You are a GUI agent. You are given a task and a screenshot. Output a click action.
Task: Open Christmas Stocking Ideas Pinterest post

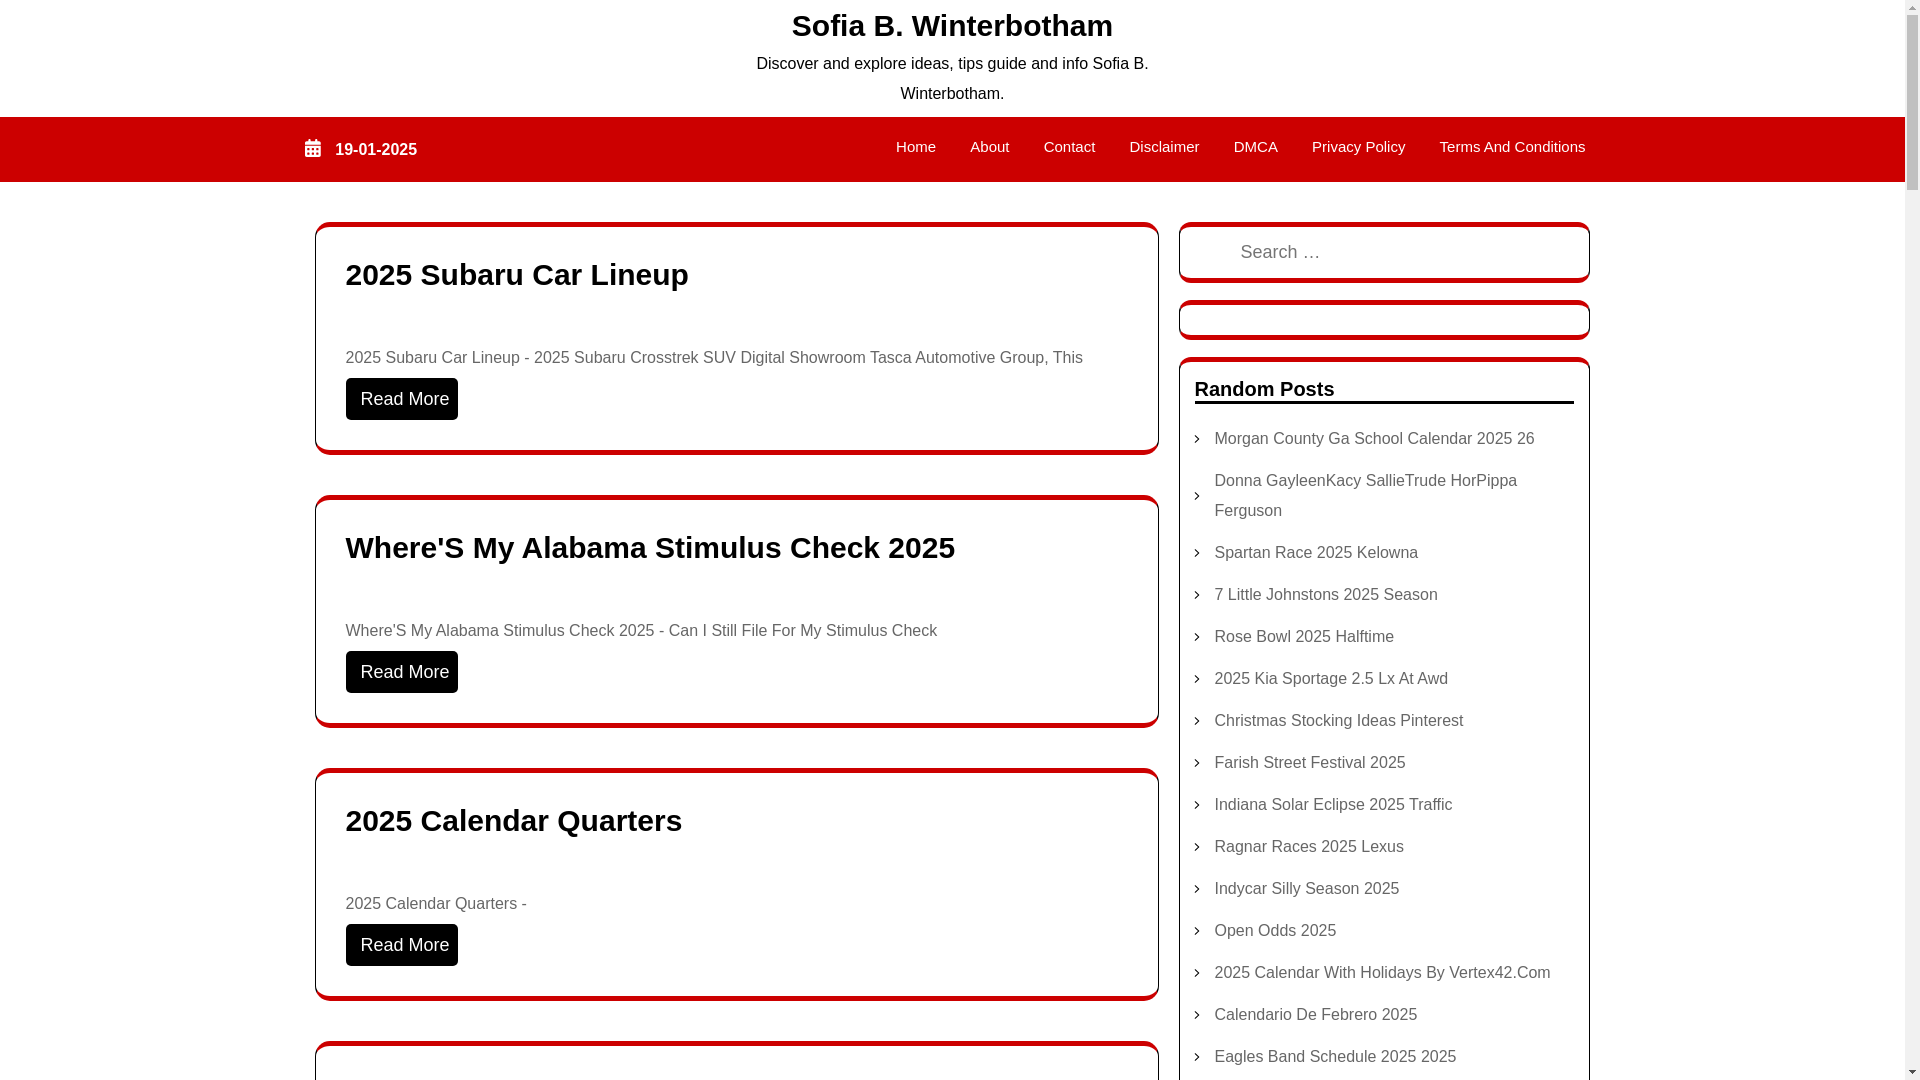1339,721
